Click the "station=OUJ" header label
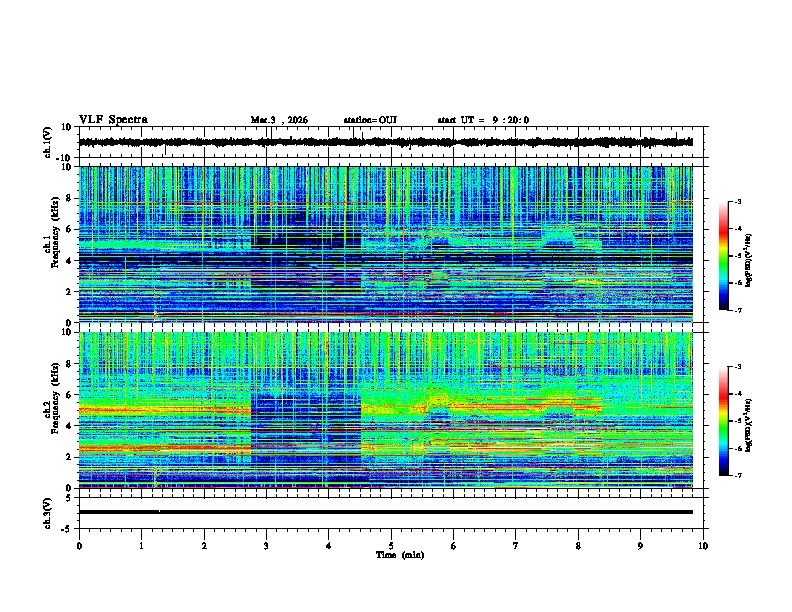Viewport: 792px width, 612px height. (x=370, y=120)
